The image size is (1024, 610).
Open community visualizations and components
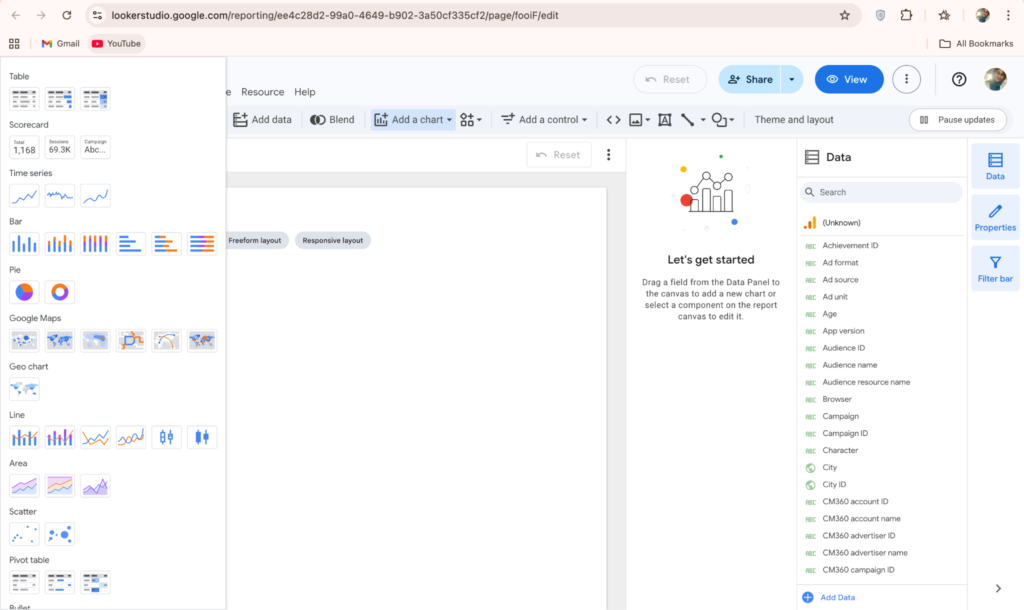tap(471, 120)
